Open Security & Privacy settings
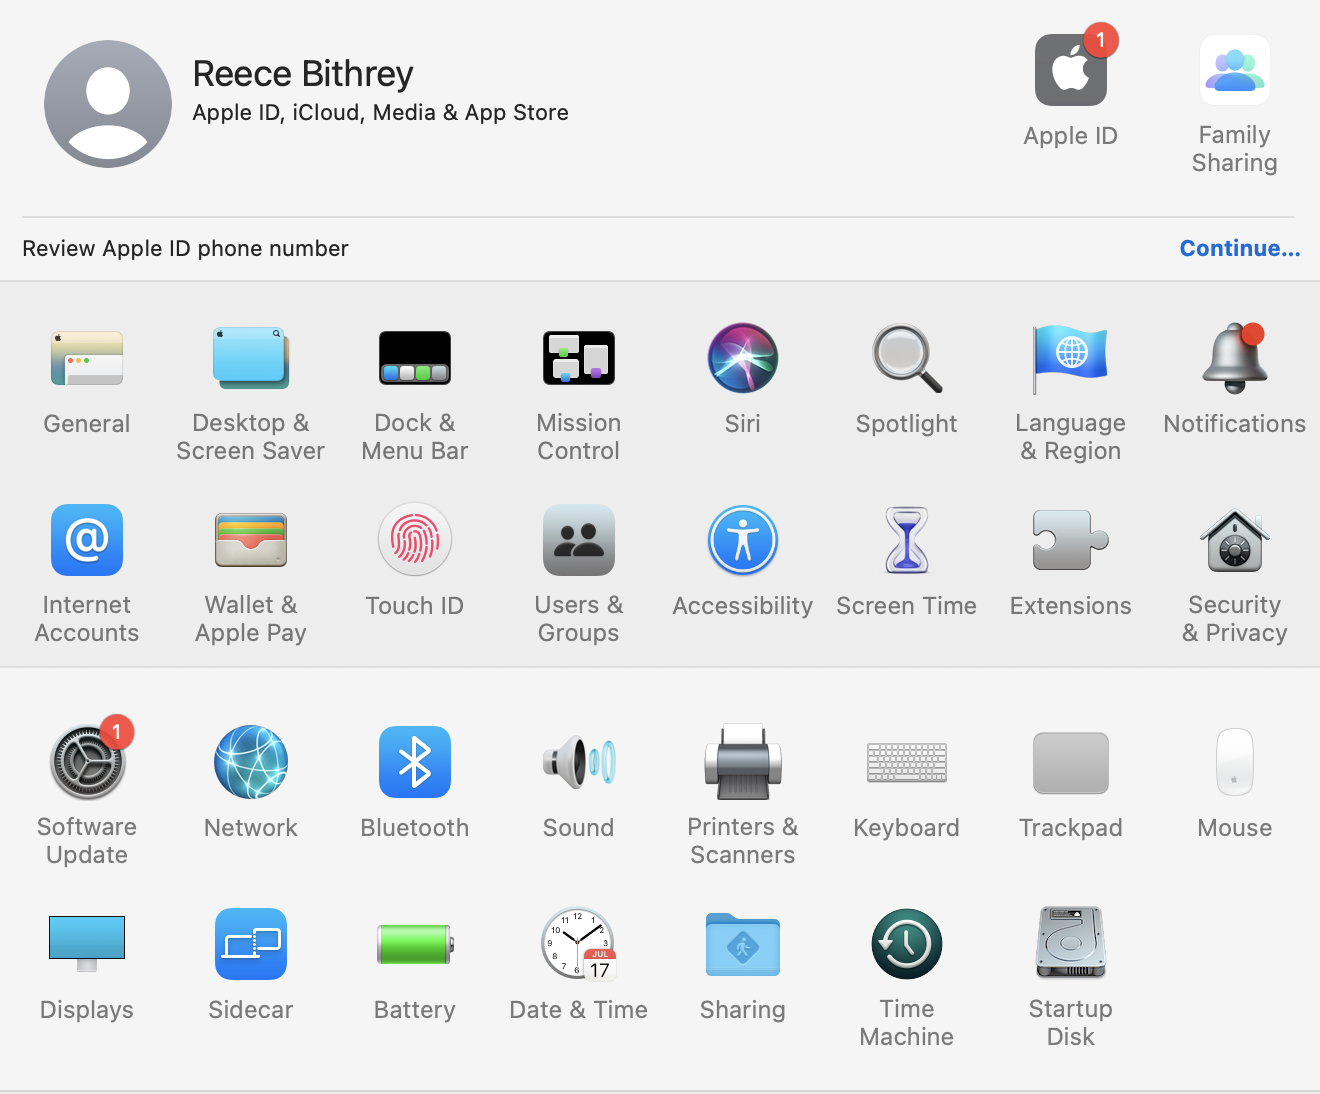 pos(1235,540)
